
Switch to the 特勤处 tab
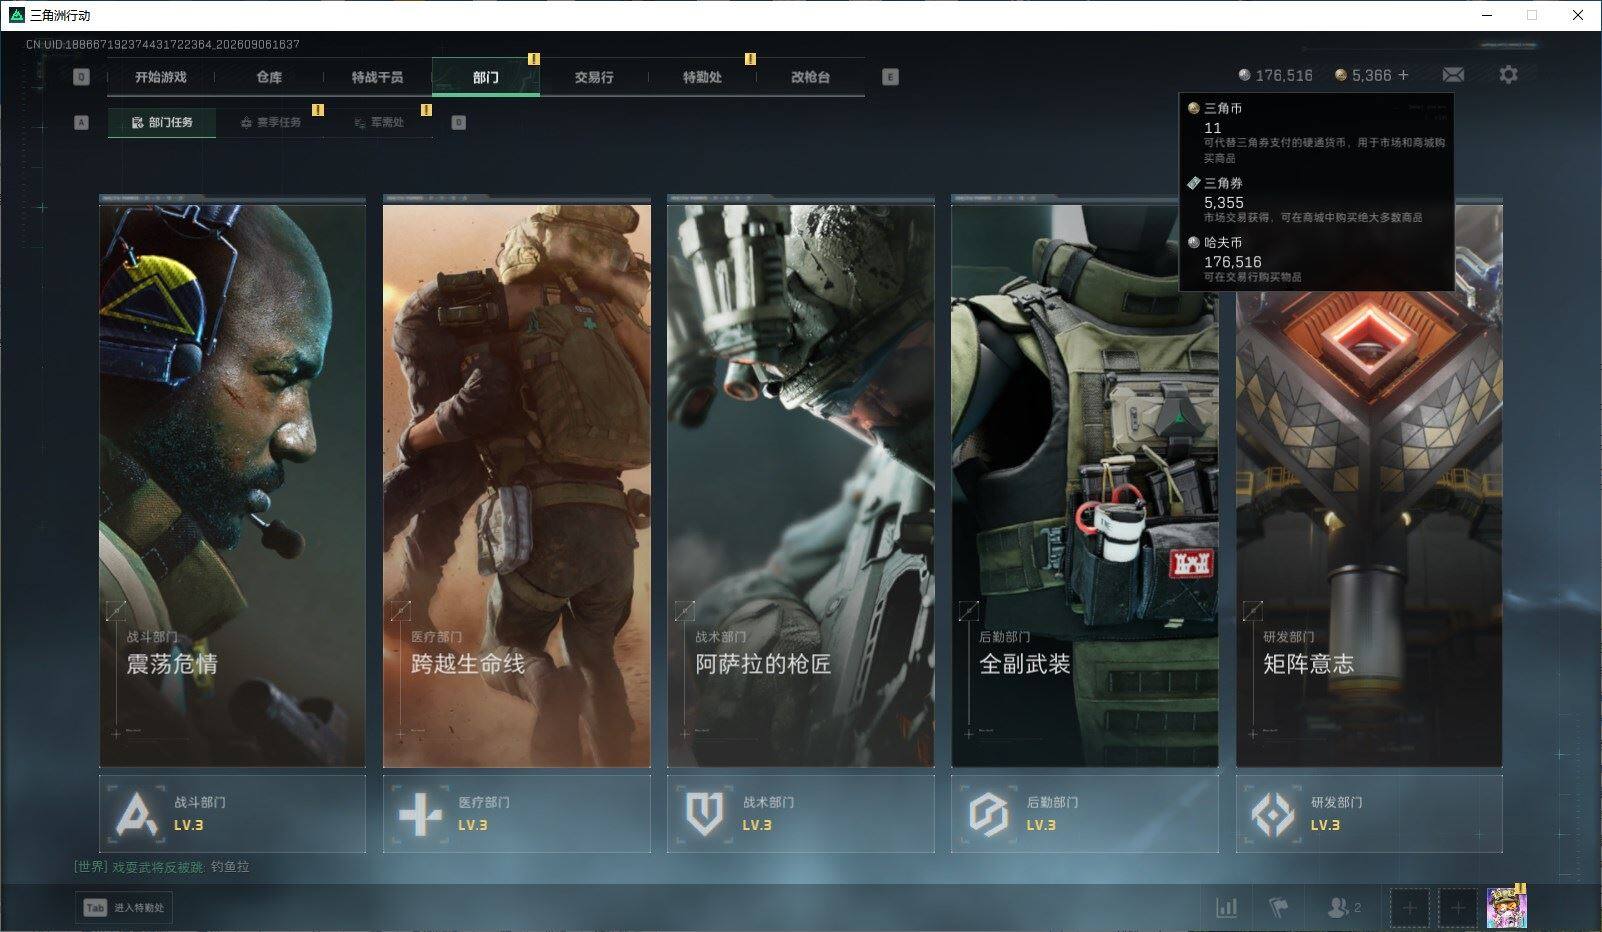702,77
